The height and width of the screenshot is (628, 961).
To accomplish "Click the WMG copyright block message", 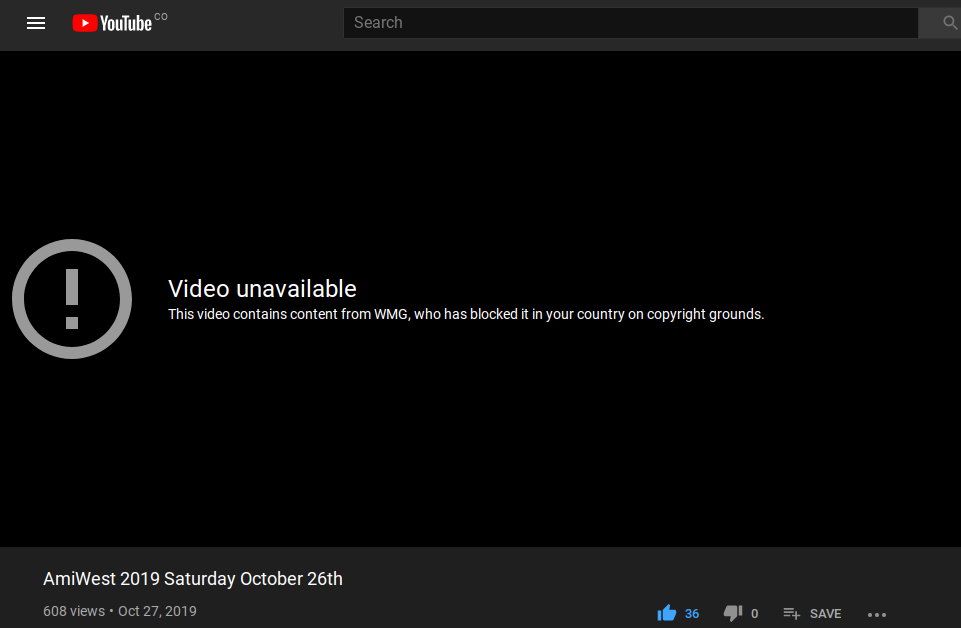I will (x=466, y=314).
